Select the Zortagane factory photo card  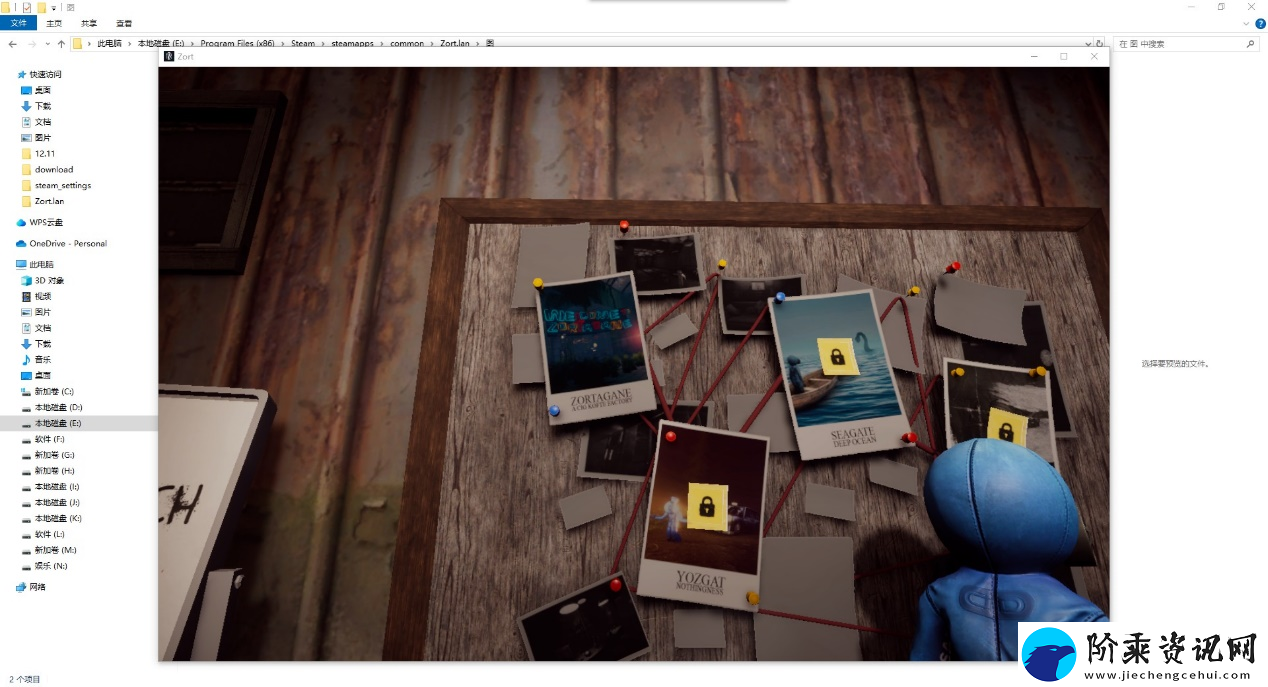pos(596,347)
